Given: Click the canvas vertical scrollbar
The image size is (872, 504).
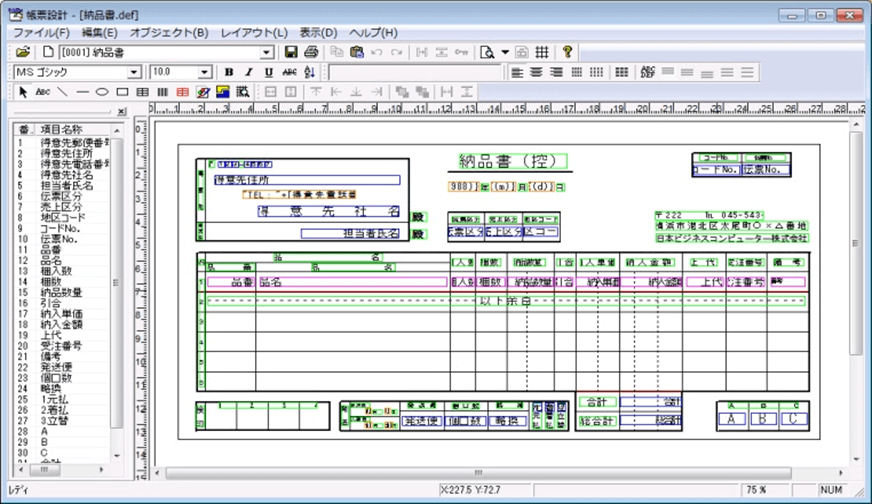Looking at the screenshot, I should [855, 243].
